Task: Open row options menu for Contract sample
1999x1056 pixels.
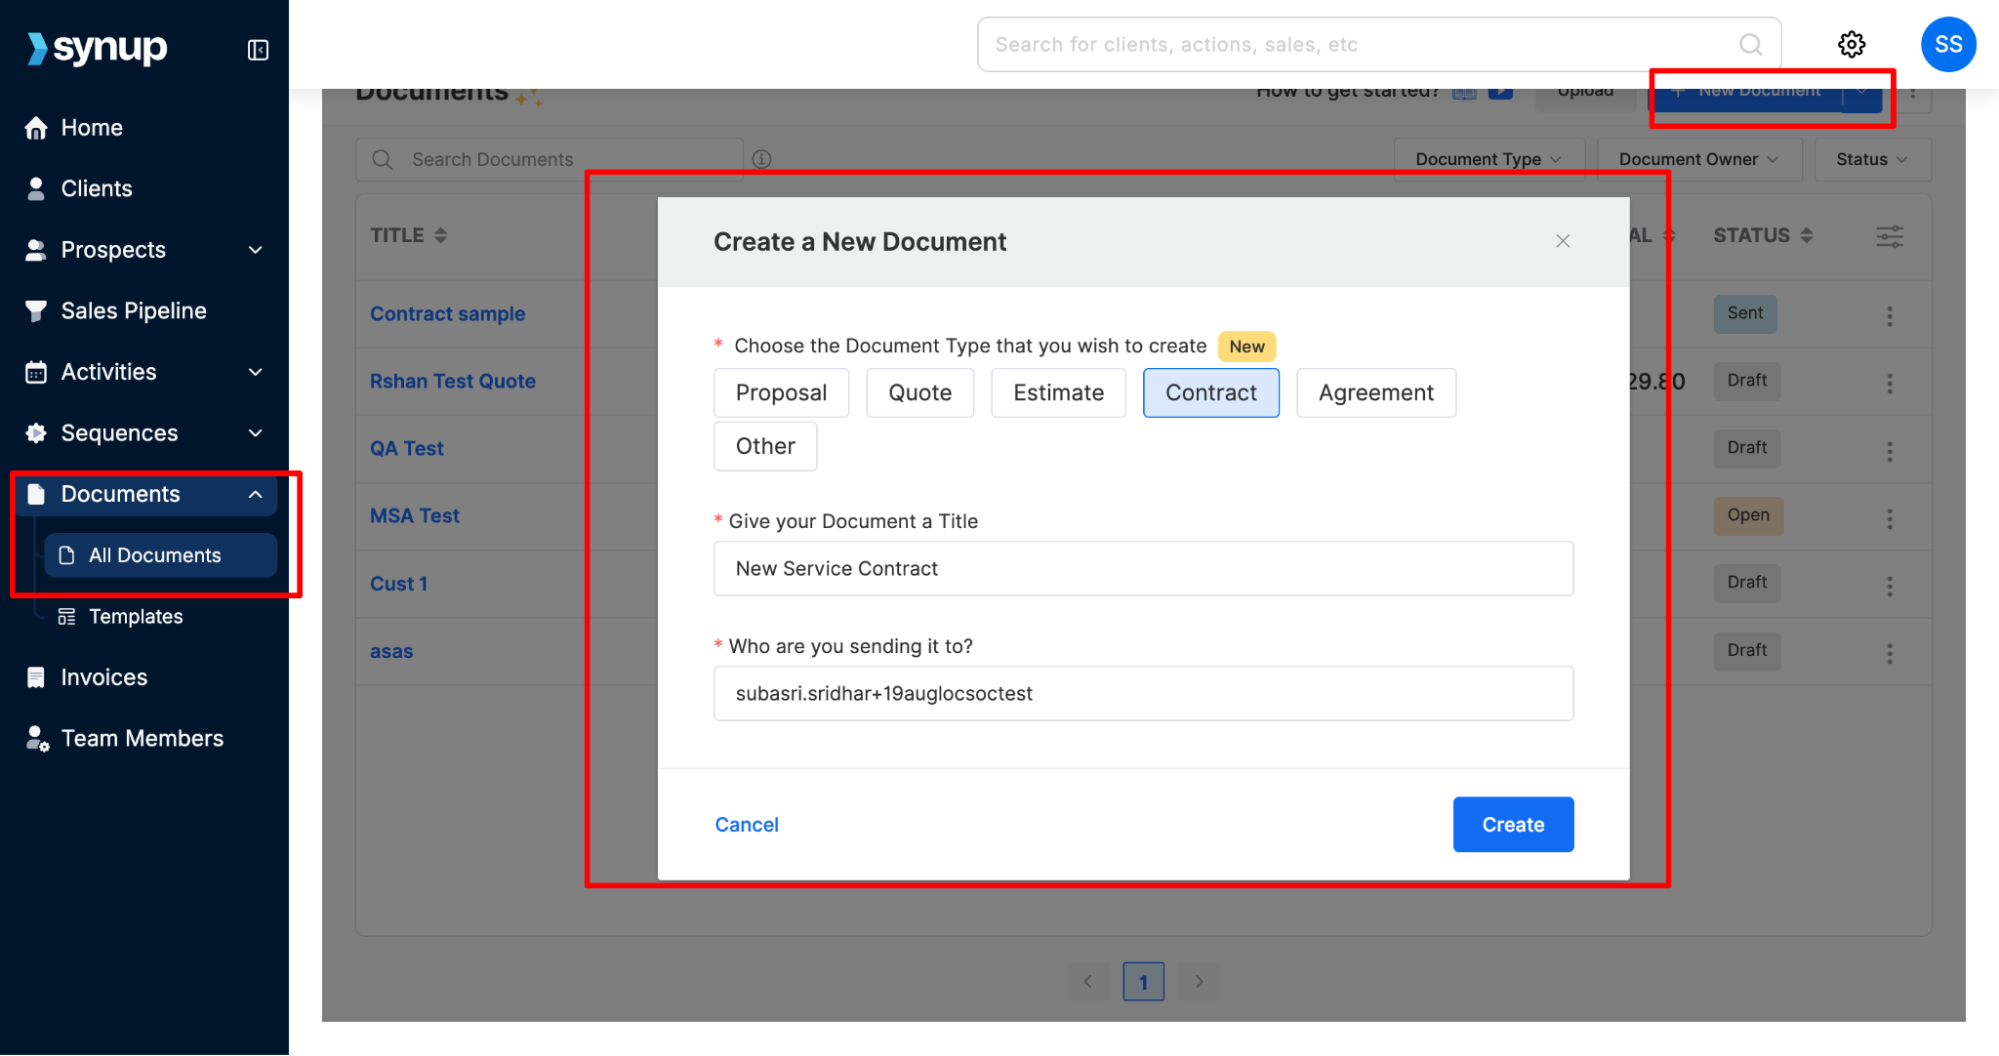Action: point(1889,316)
